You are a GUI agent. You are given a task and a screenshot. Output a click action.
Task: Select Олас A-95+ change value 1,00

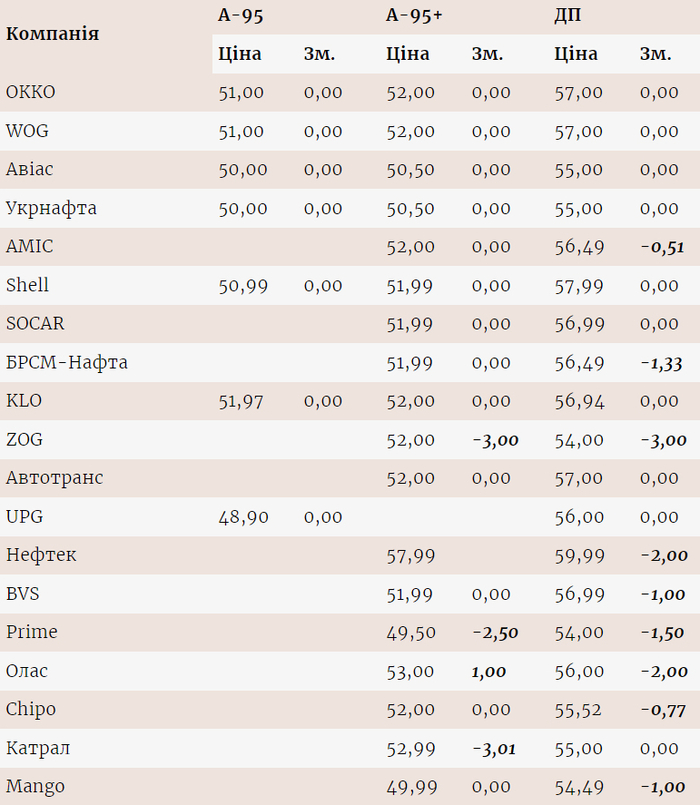489,672
